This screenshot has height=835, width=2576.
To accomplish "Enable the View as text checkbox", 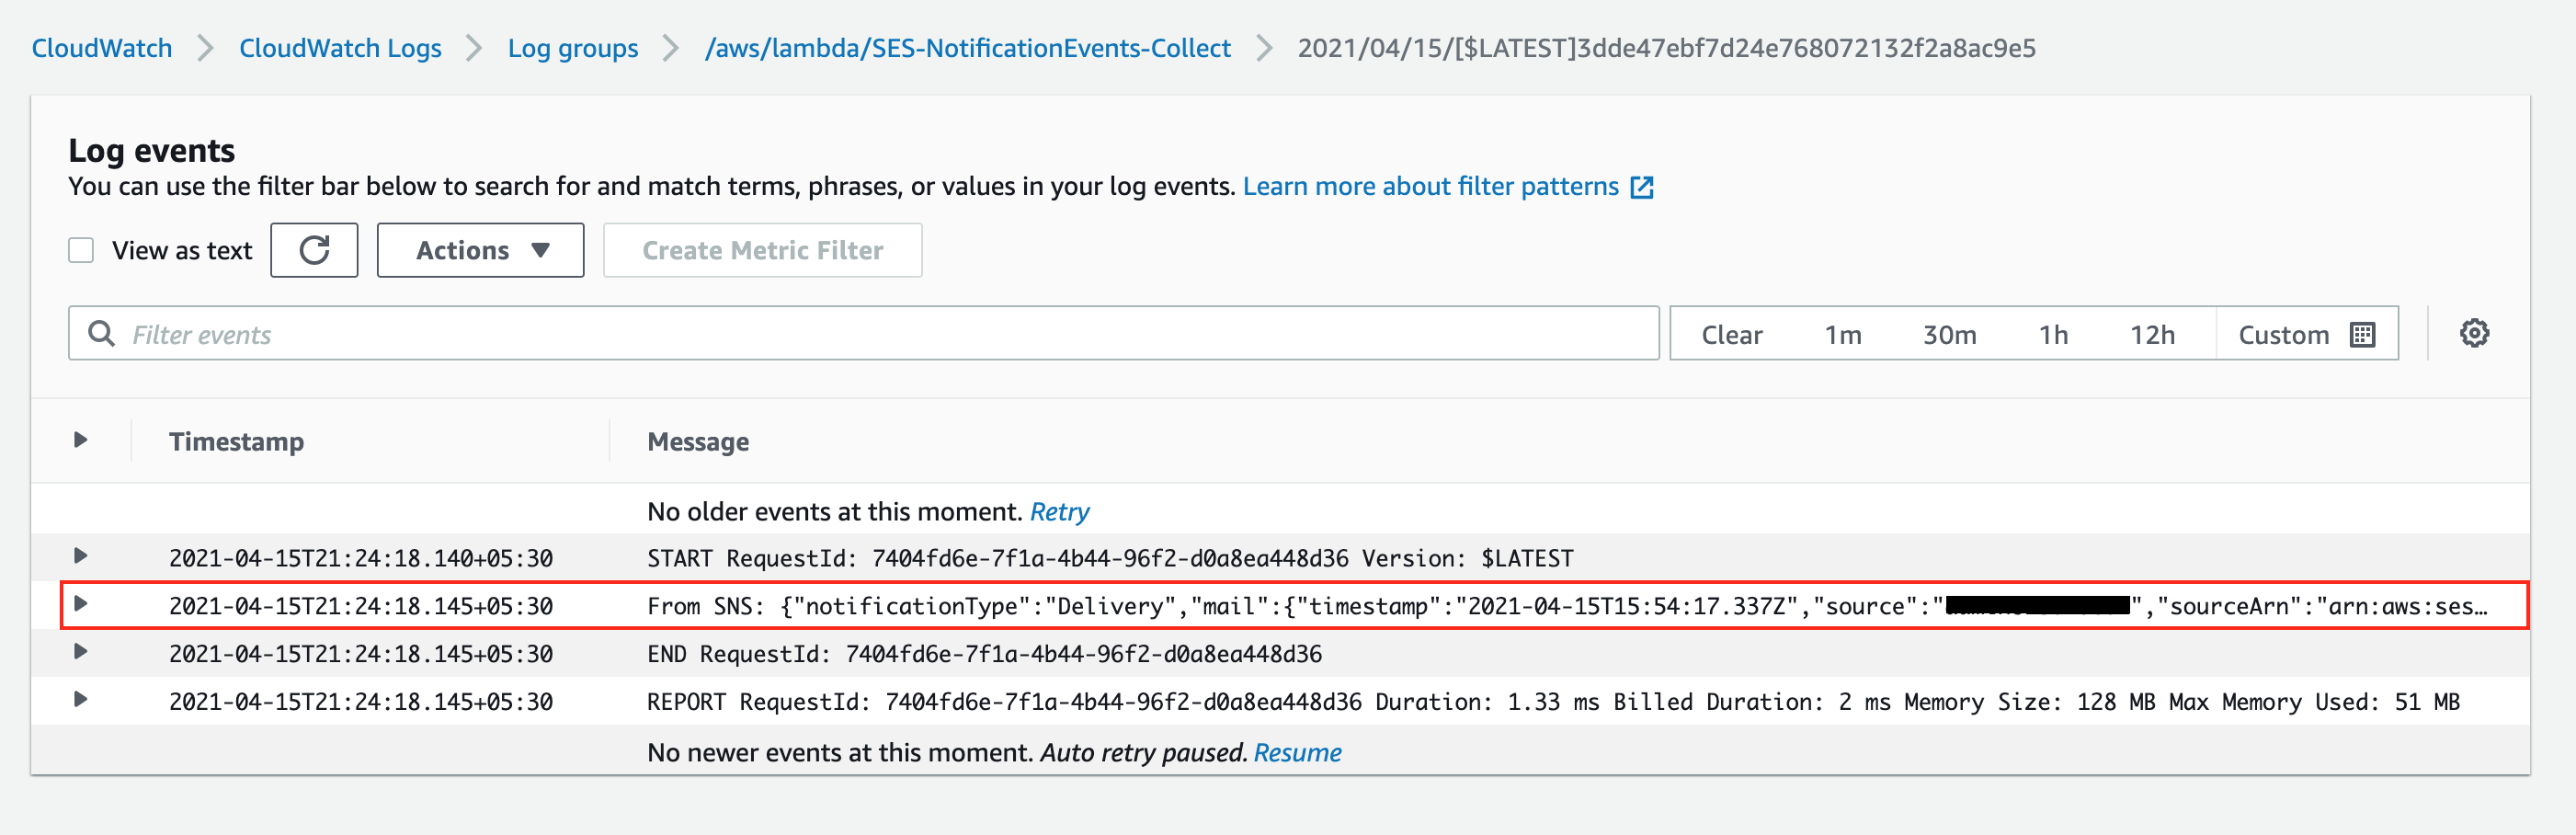I will [x=81, y=250].
